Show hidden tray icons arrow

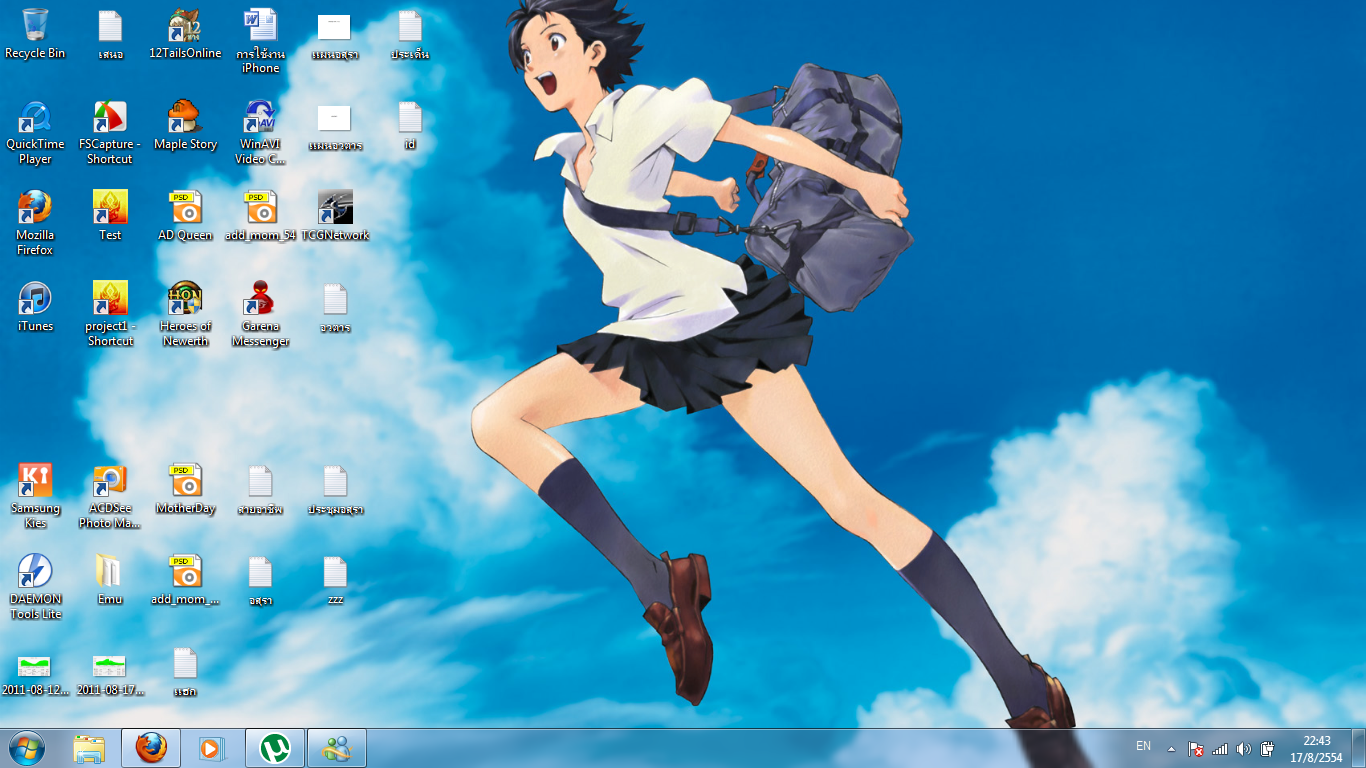[1171, 748]
